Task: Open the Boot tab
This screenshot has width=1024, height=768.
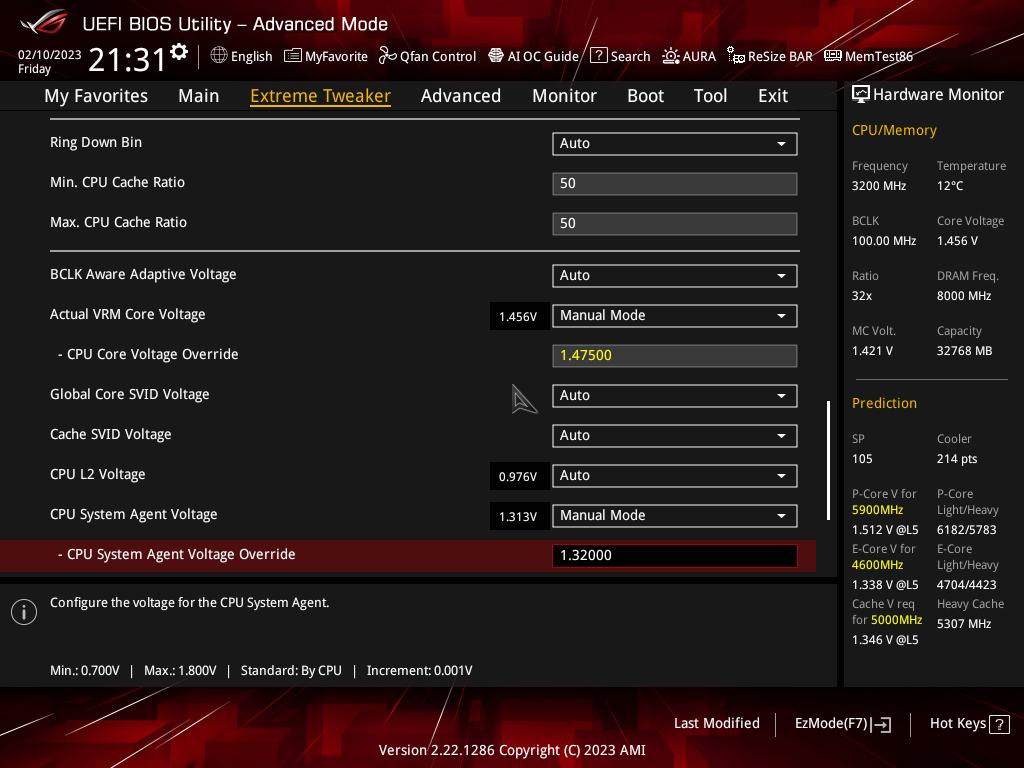Action: point(645,96)
